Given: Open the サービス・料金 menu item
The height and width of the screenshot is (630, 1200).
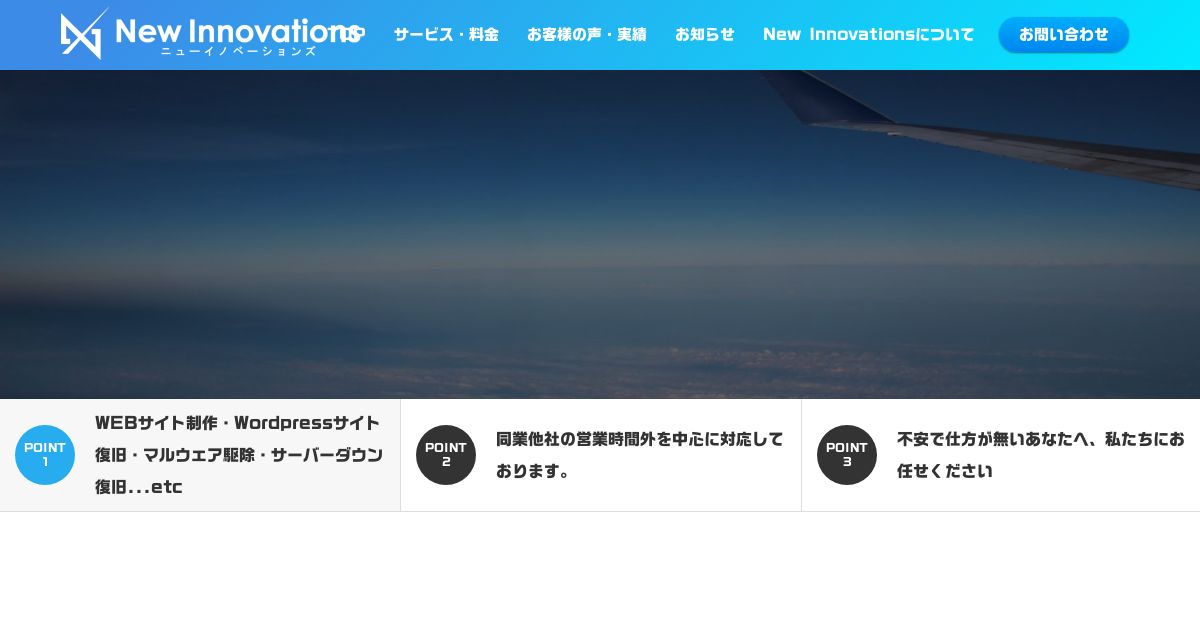Looking at the screenshot, I should [x=446, y=34].
